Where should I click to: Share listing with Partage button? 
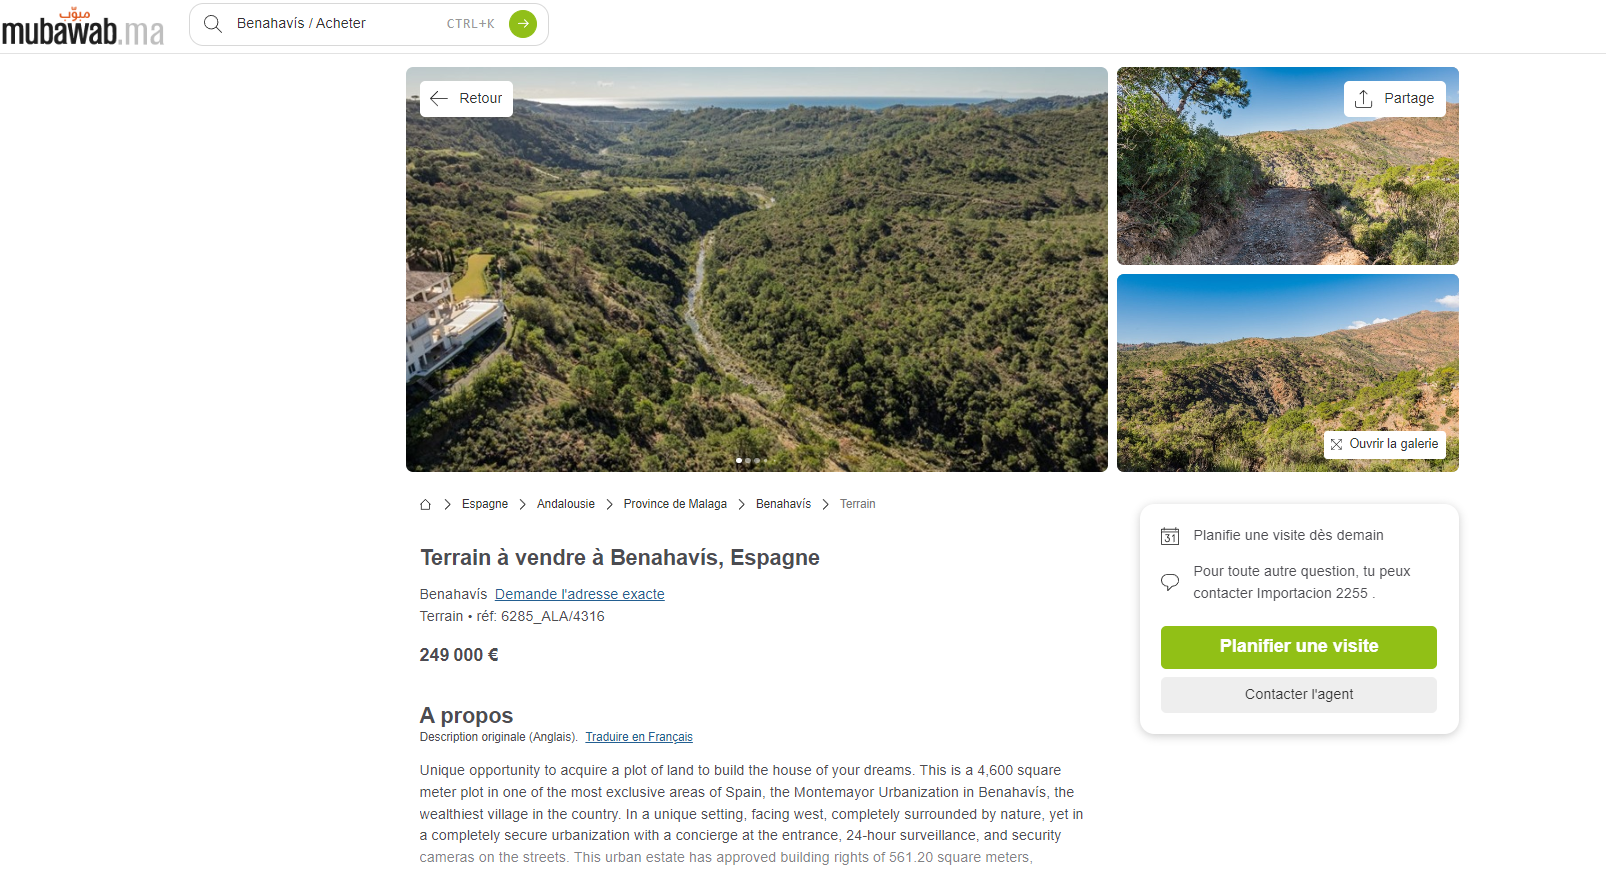pos(1395,99)
